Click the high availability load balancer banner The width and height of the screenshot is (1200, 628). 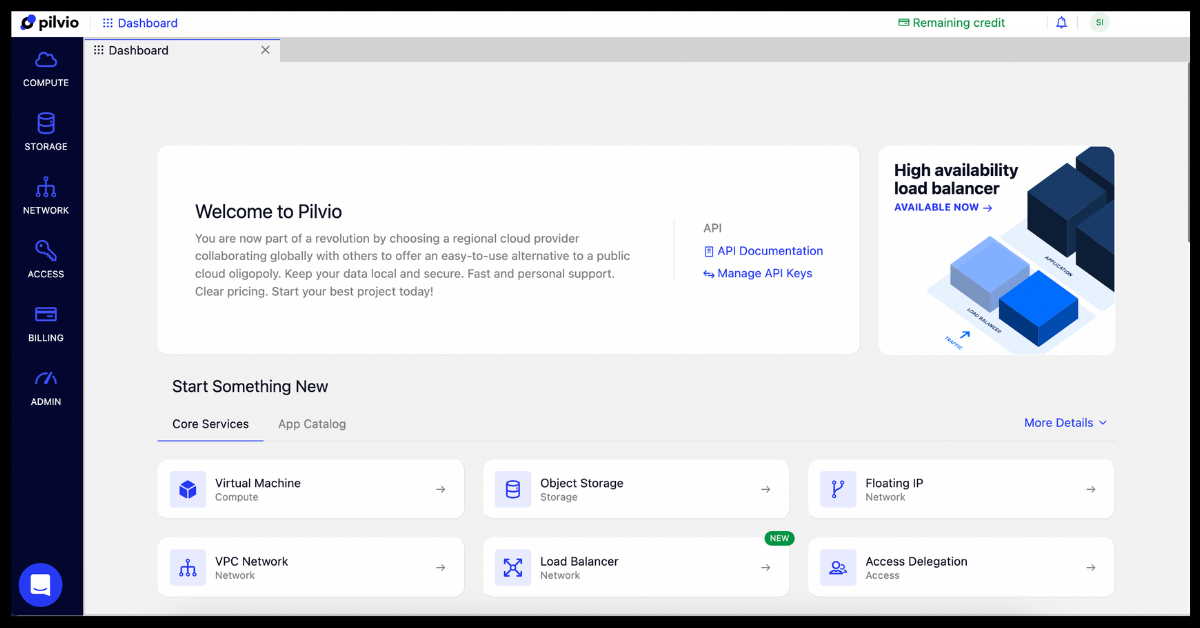pyautogui.click(x=996, y=250)
